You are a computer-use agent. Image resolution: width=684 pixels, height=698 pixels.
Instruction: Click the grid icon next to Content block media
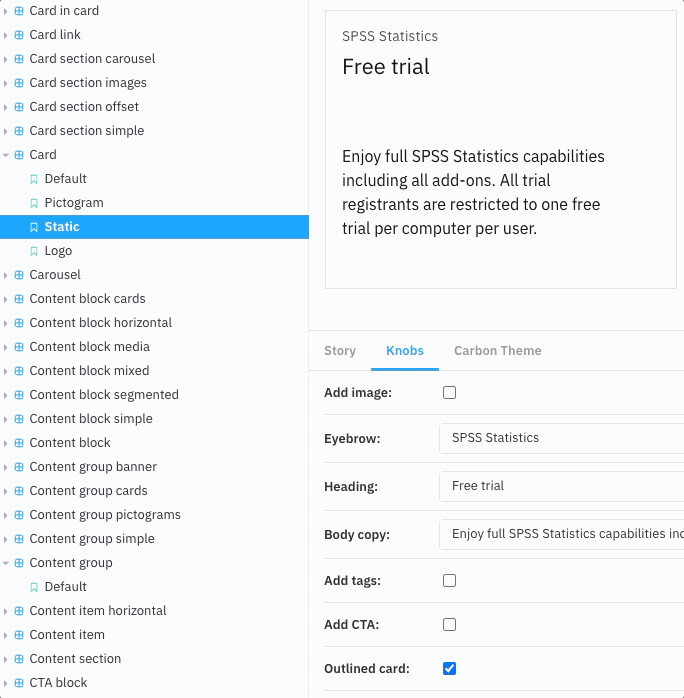click(x=19, y=347)
